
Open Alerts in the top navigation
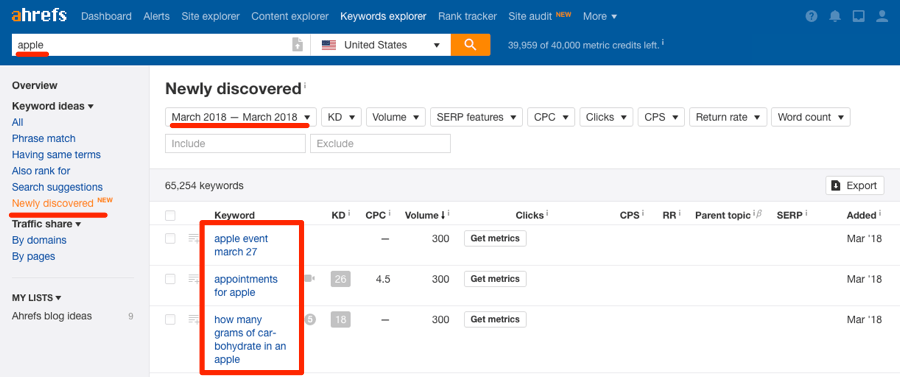157,16
